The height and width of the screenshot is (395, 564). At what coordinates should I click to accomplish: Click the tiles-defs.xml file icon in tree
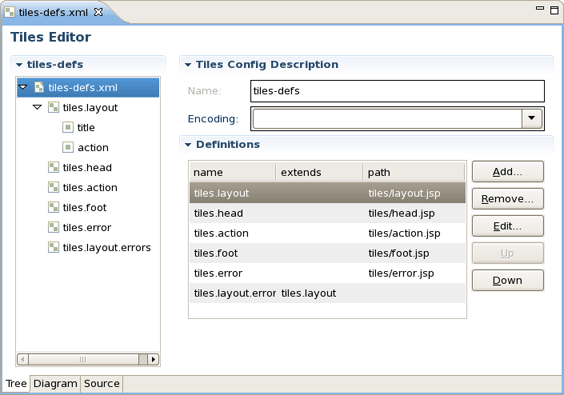tap(39, 87)
